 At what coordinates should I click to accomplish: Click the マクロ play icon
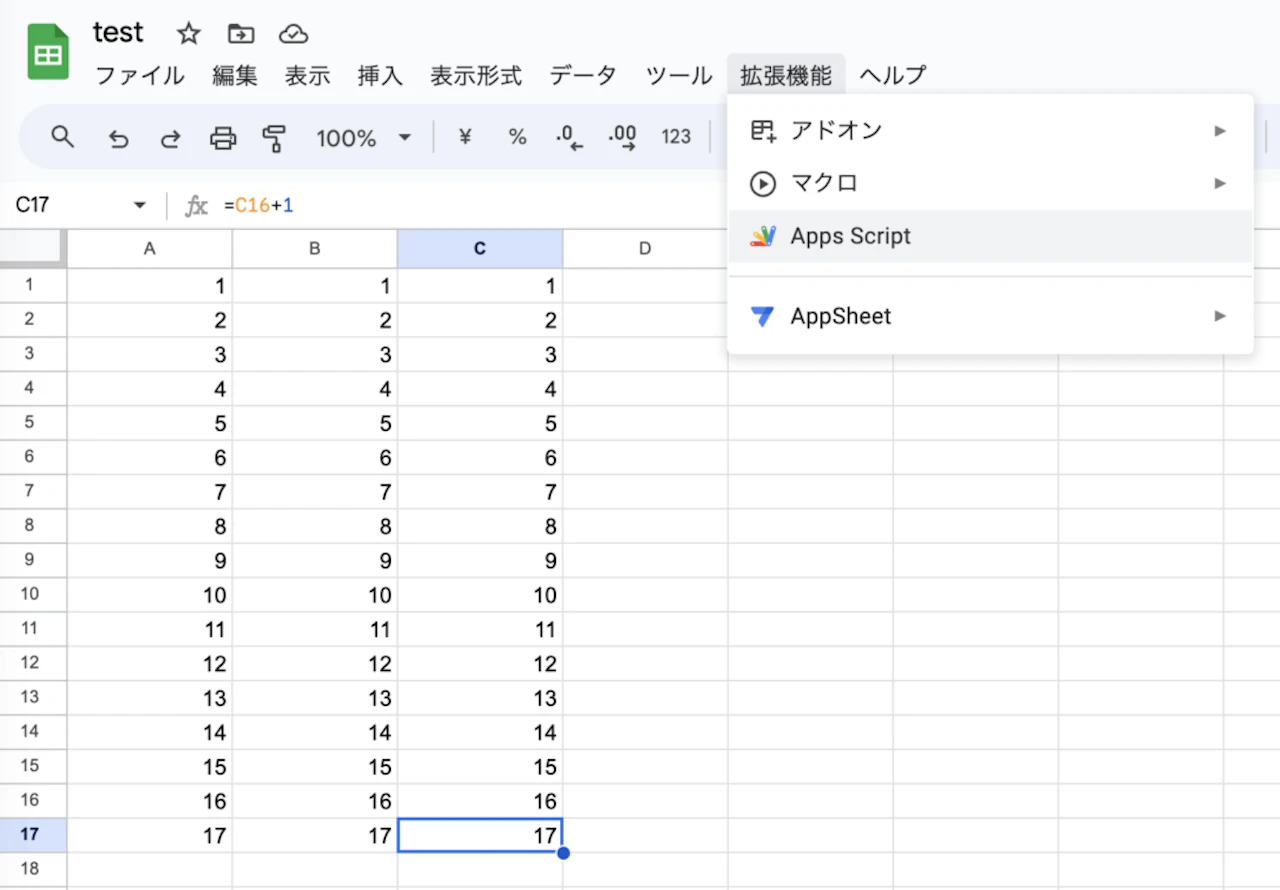(763, 183)
